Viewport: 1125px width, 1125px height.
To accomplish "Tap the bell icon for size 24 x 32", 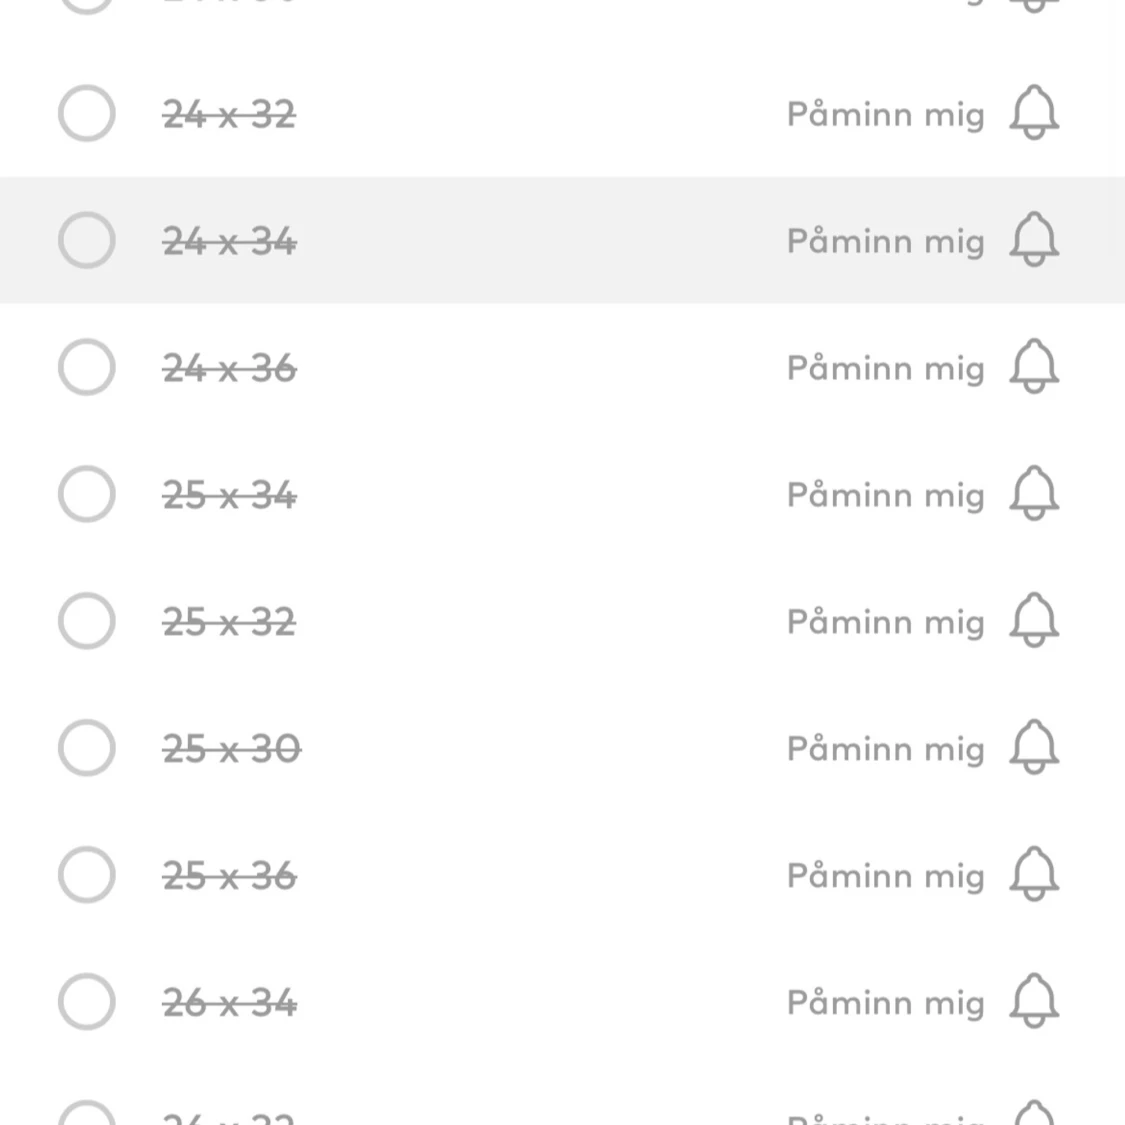I will 1034,113.
